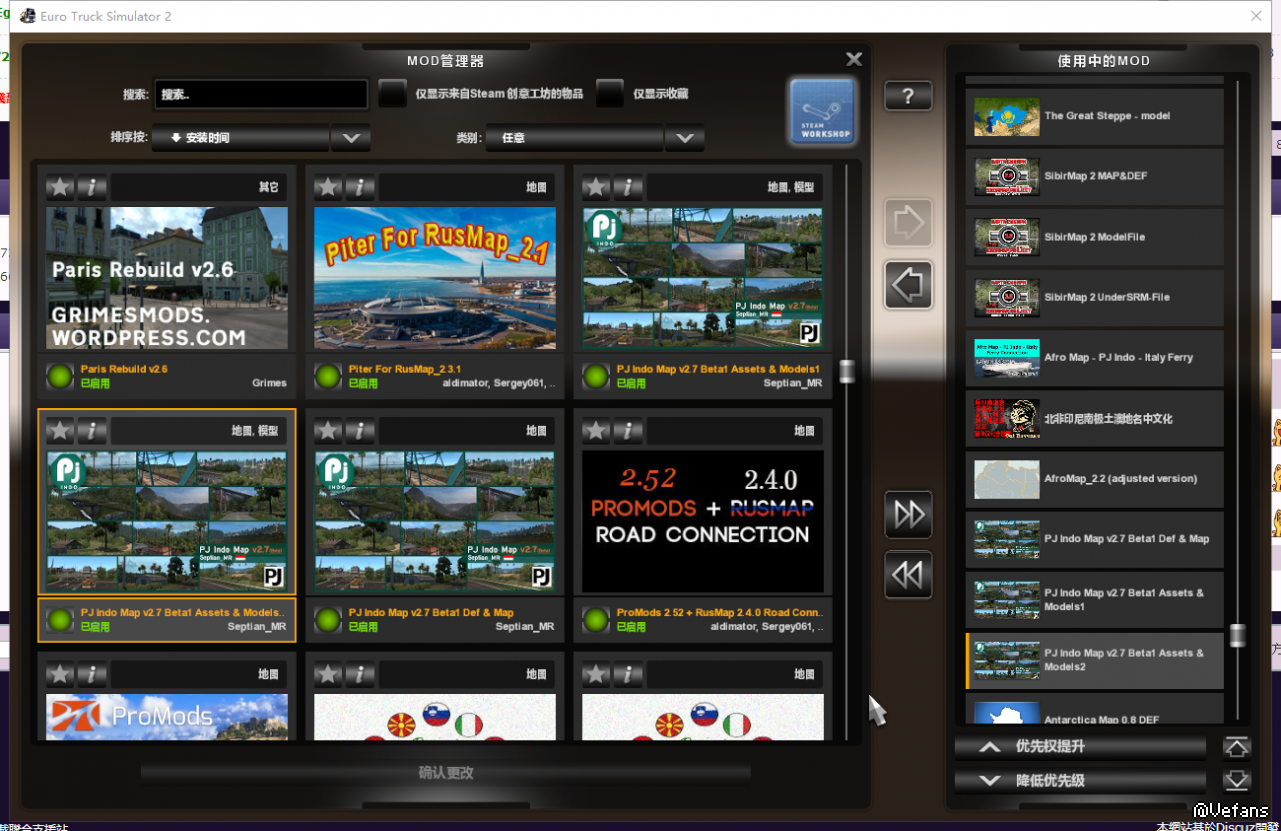The height and width of the screenshot is (831, 1281).
Task: Open the sort by install time dropdown
Action: coord(240,138)
